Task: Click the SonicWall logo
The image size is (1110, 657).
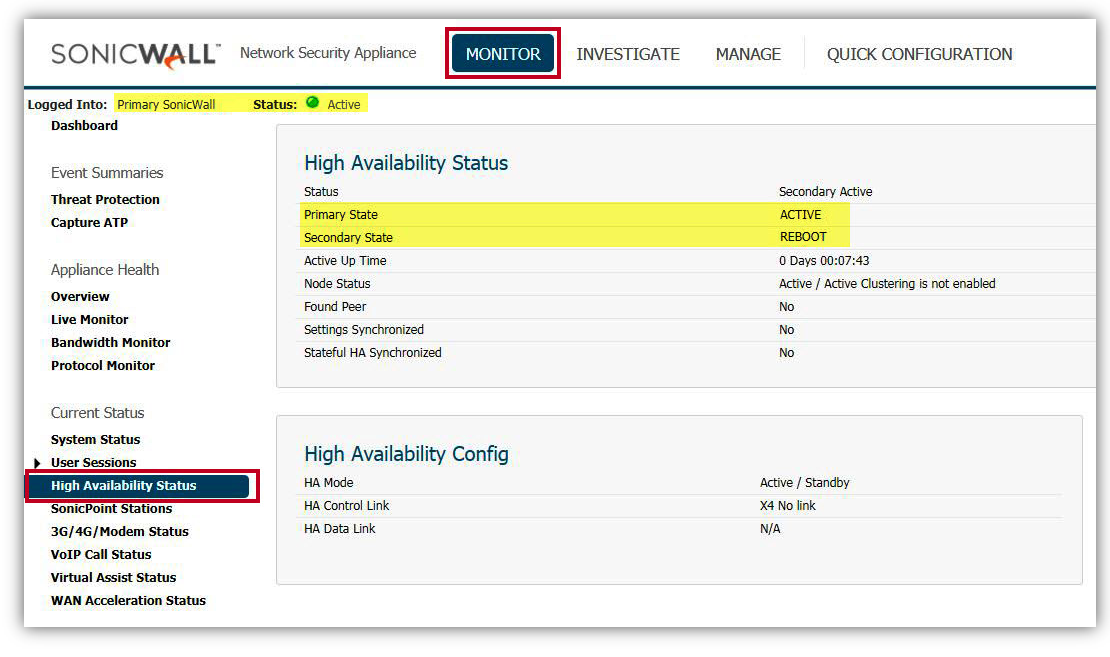Action: (x=135, y=55)
